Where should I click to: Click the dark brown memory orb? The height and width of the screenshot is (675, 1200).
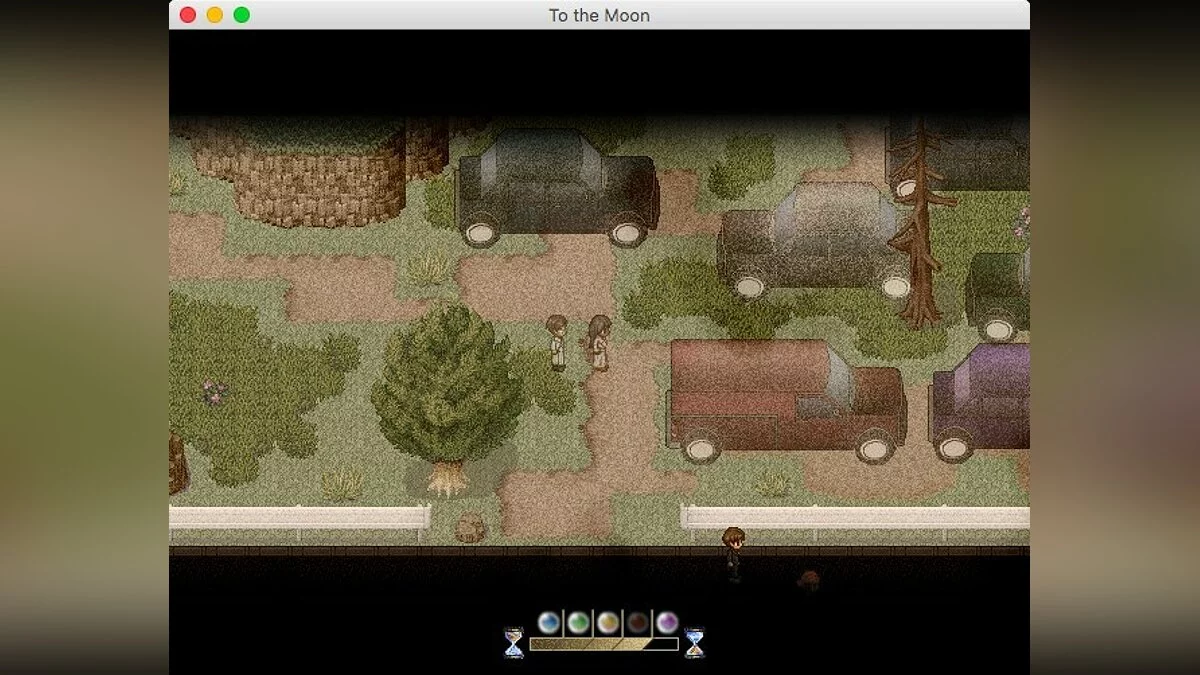[638, 623]
